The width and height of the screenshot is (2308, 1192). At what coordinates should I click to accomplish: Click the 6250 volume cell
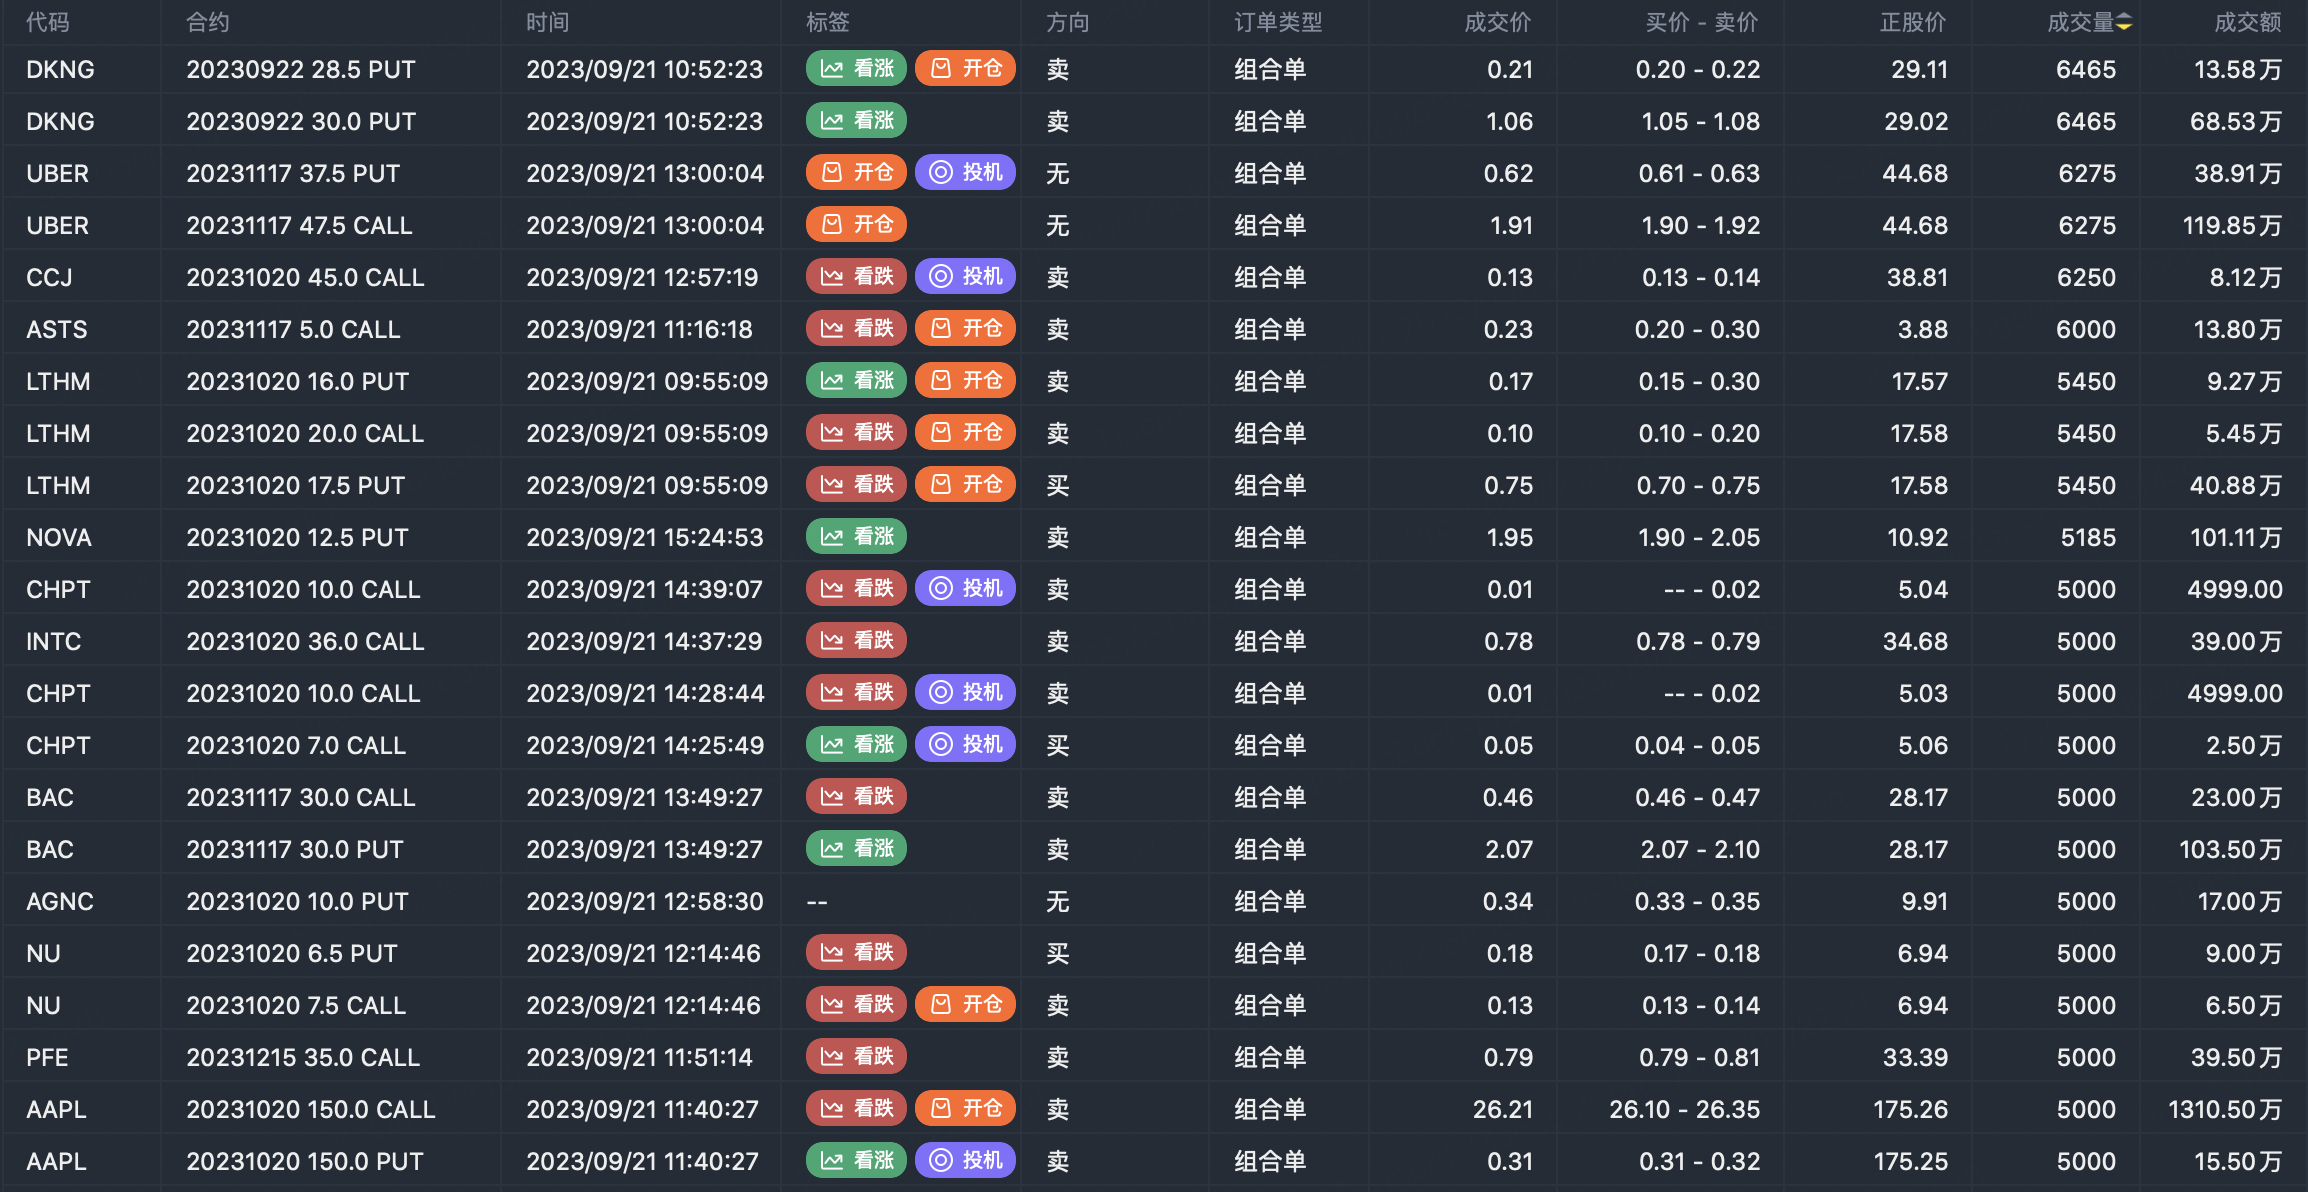pos(2086,277)
